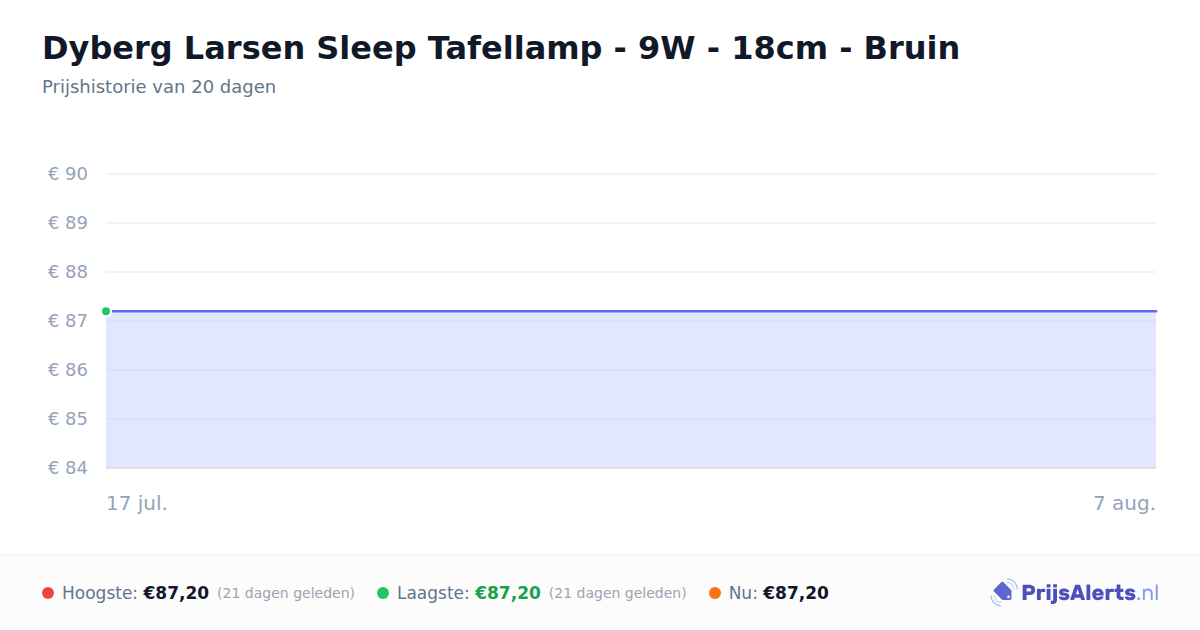Click the PrijsAlerts price tag logo icon
Image resolution: width=1200 pixels, height=630 pixels.
point(1003,593)
